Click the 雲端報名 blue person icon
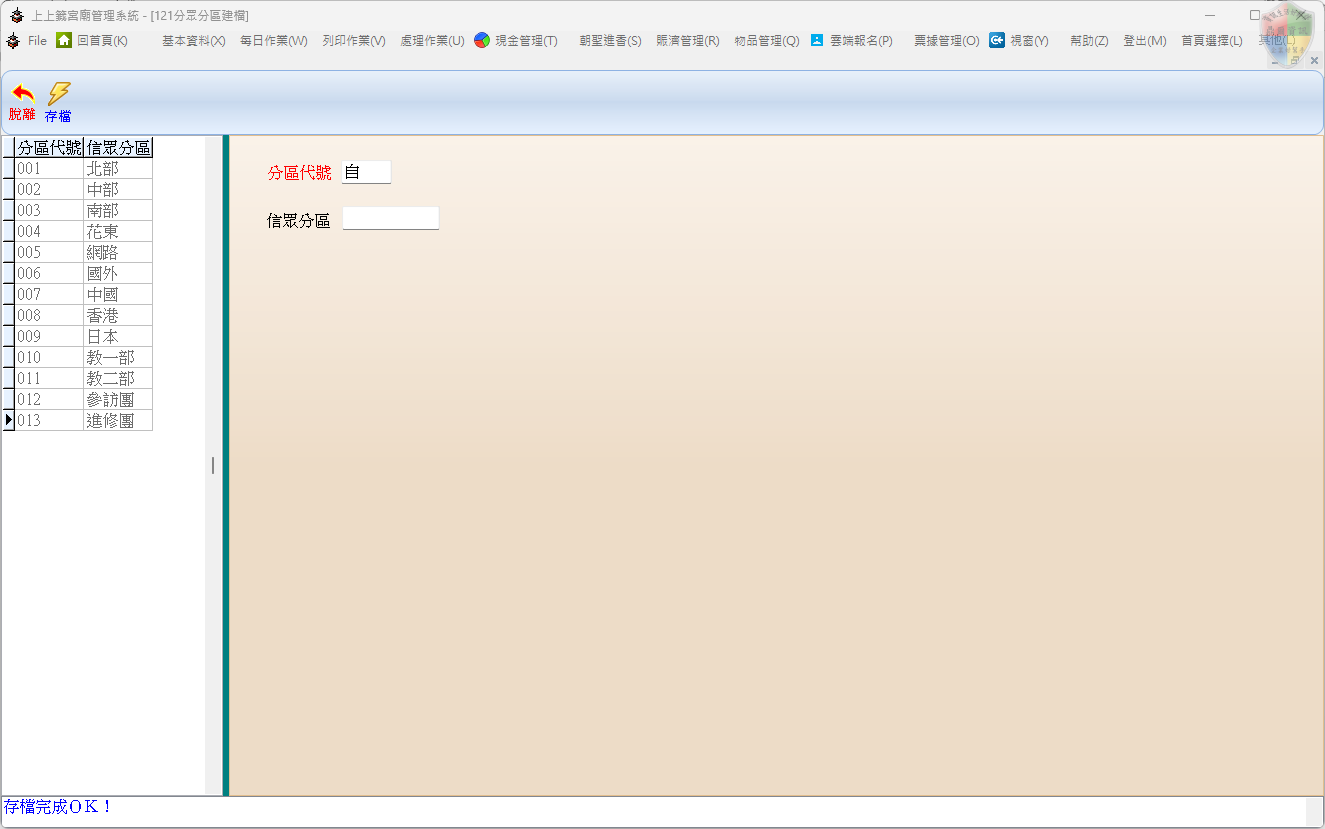Image resolution: width=1325 pixels, height=829 pixels. 817,40
